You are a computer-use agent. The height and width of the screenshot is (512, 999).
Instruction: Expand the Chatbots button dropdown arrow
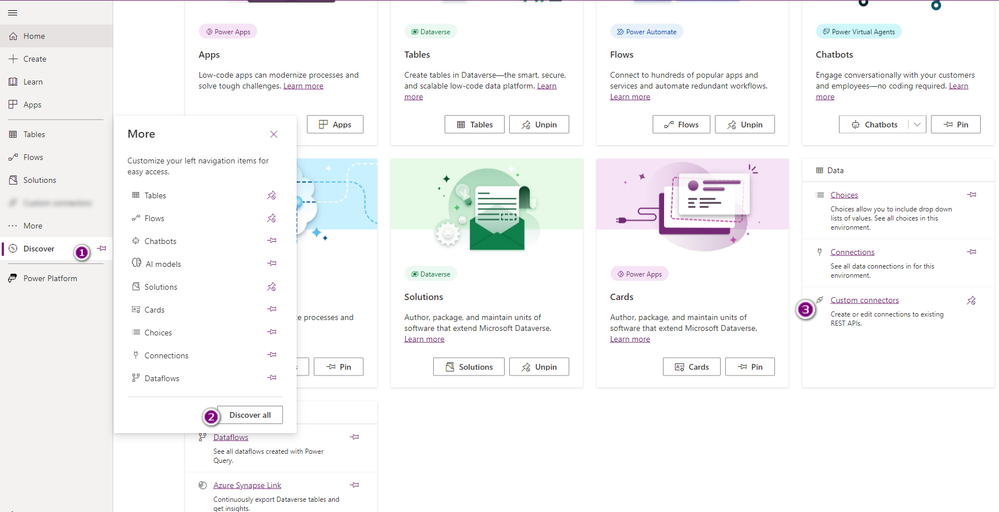point(917,124)
